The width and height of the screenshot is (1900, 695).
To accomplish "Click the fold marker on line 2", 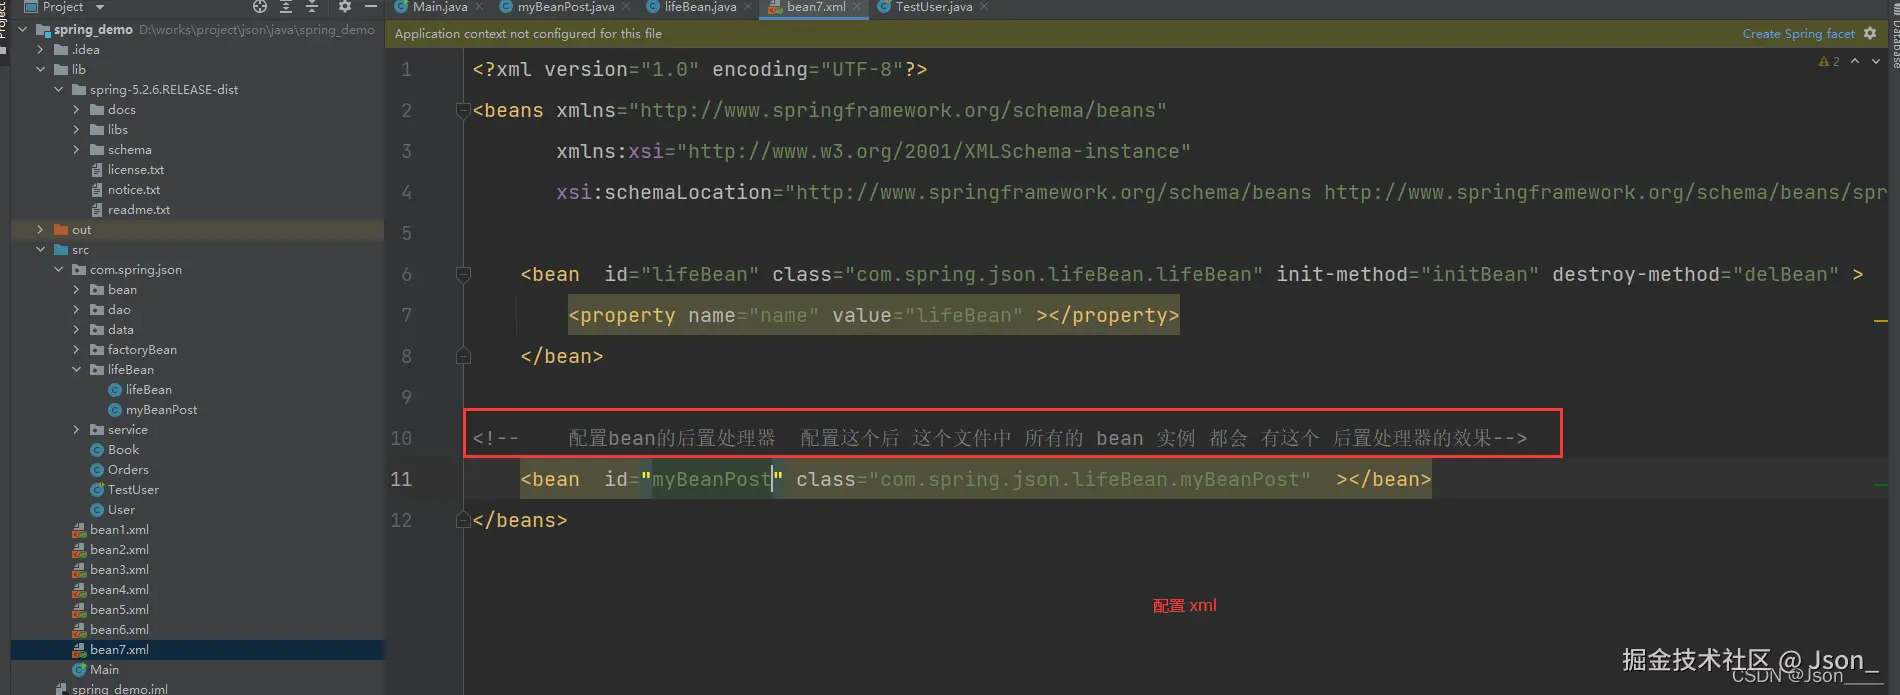I will coord(463,110).
